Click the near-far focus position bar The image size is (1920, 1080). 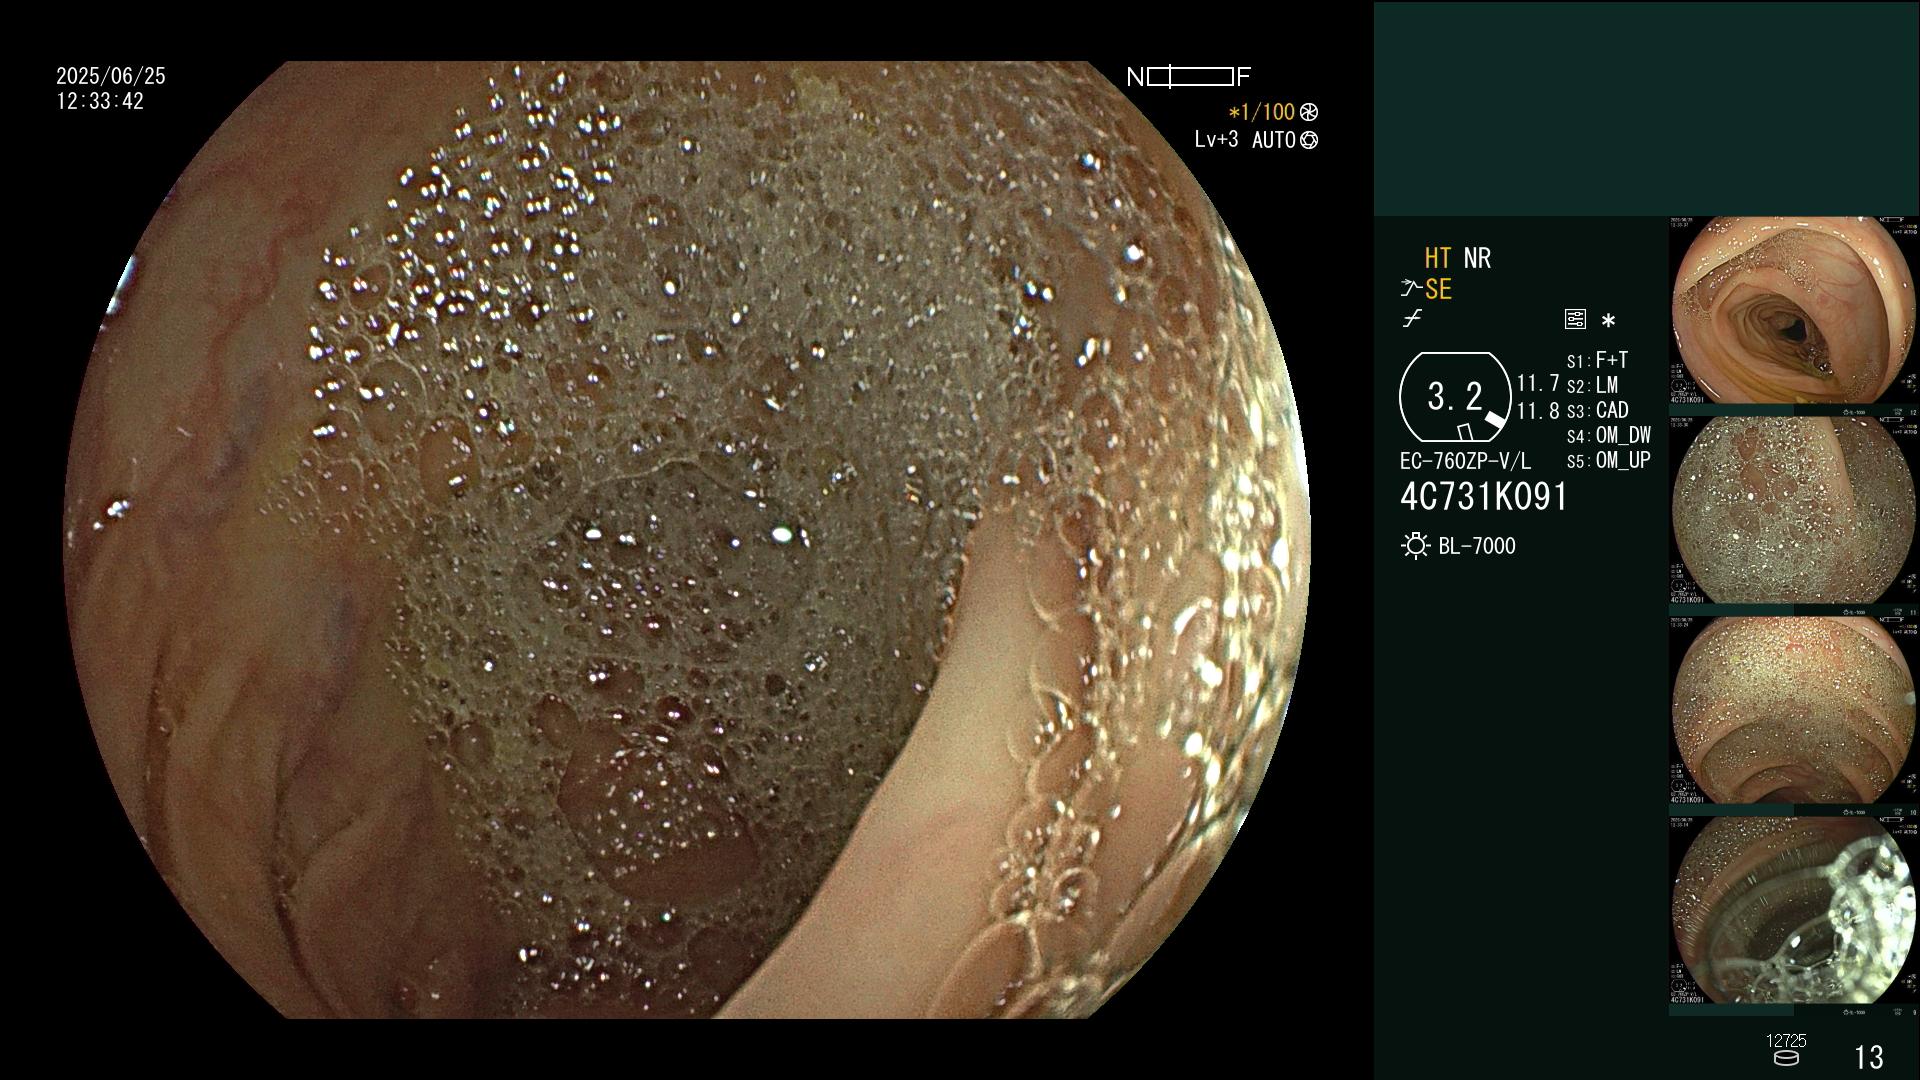(1190, 77)
